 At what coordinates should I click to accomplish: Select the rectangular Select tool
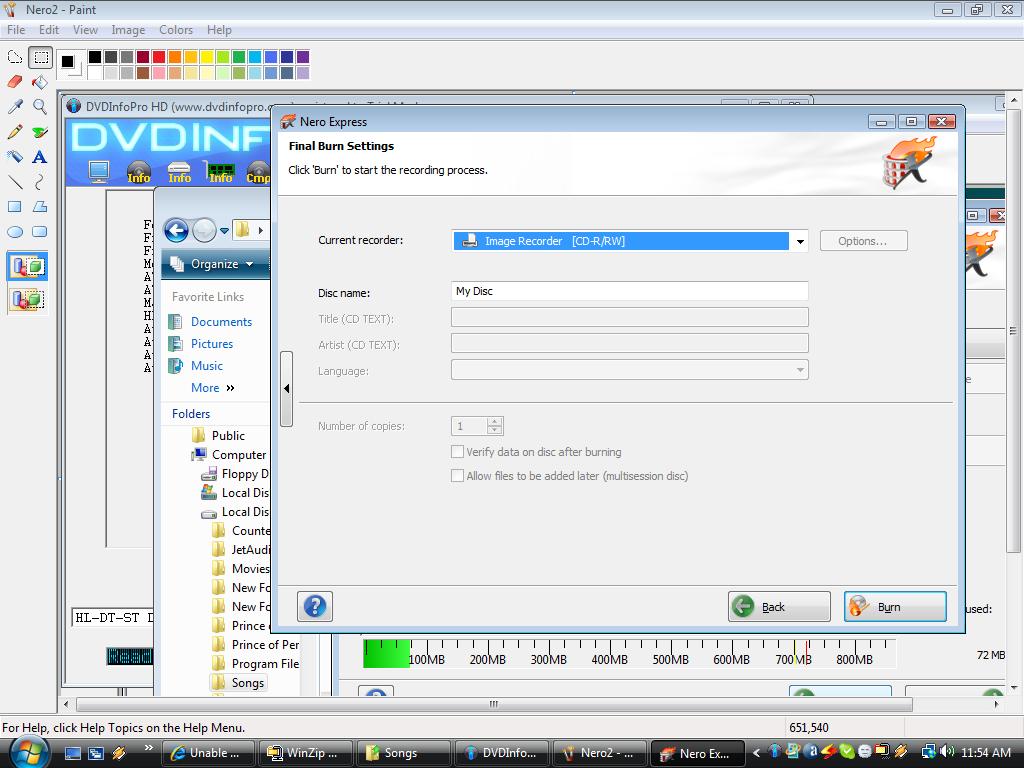pyautogui.click(x=40, y=57)
